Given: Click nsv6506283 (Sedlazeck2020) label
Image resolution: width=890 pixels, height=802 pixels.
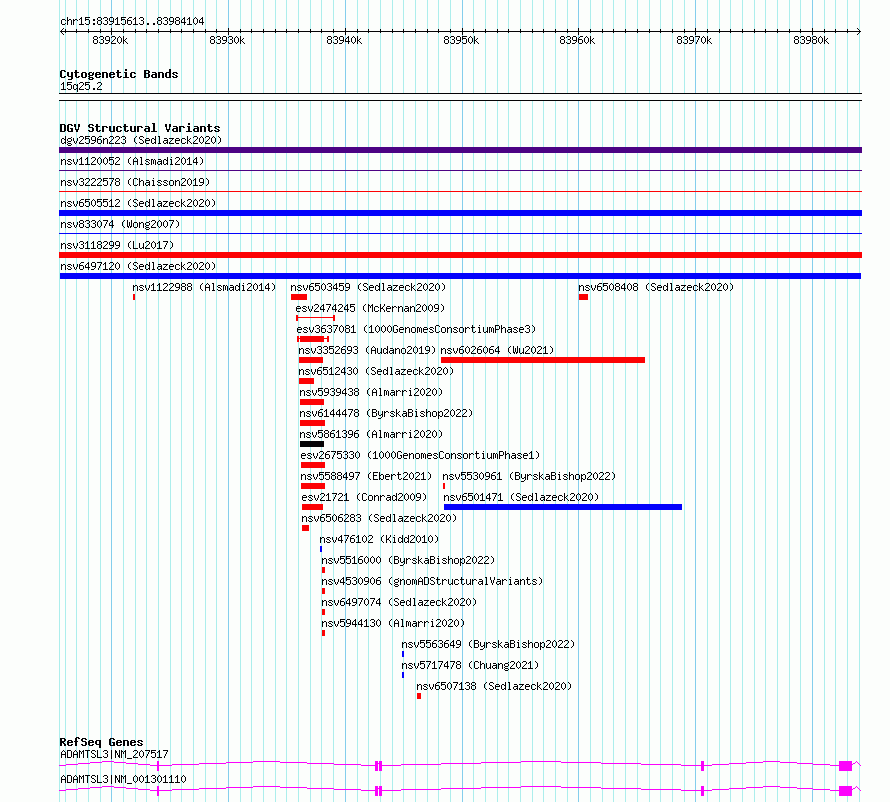Looking at the screenshot, I should point(379,518).
